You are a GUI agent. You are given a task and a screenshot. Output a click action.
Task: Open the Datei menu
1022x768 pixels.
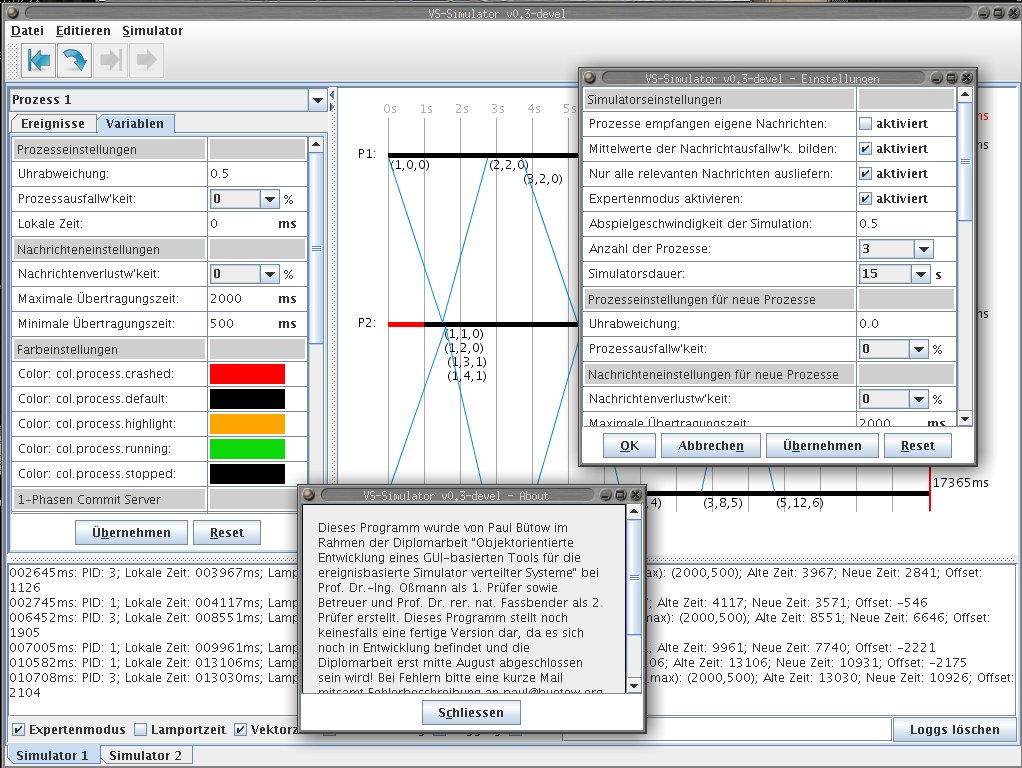pos(27,31)
